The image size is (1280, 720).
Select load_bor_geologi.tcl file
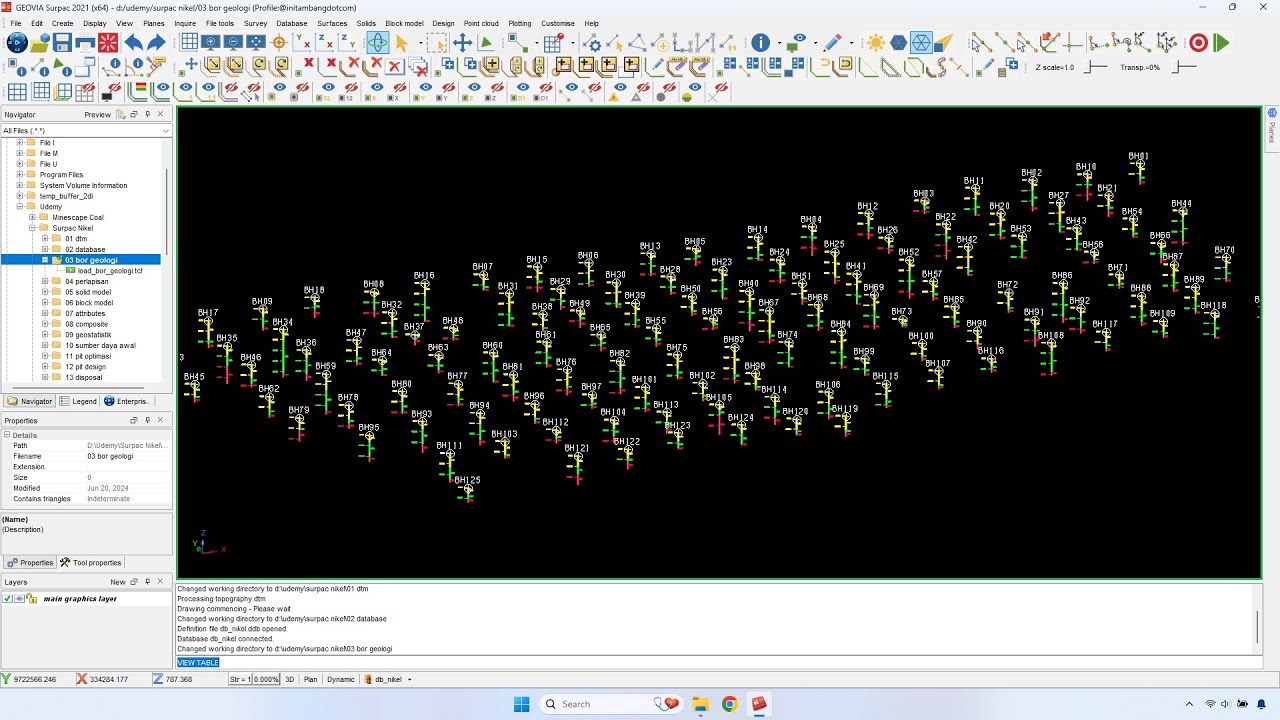pyautogui.click(x=110, y=271)
